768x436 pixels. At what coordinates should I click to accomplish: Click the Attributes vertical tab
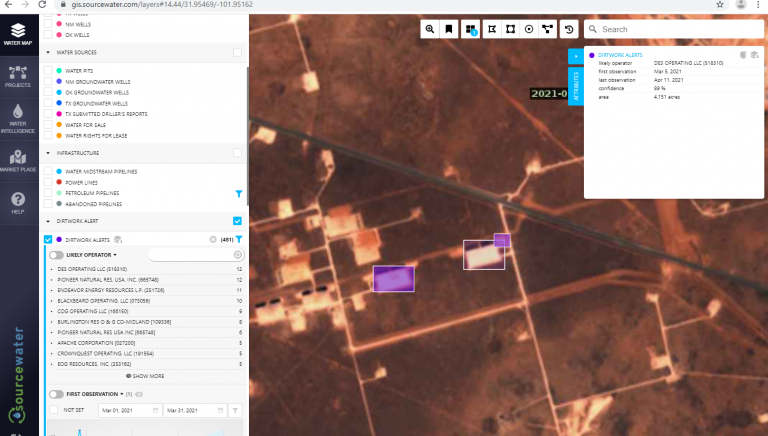tap(576, 86)
